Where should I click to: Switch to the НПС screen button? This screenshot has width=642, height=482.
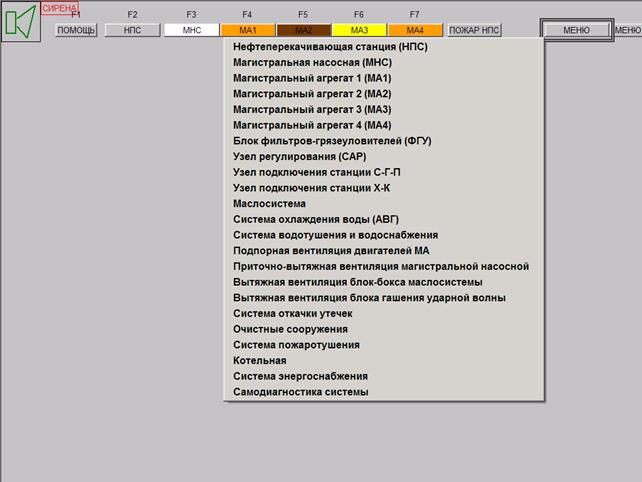tap(132, 30)
